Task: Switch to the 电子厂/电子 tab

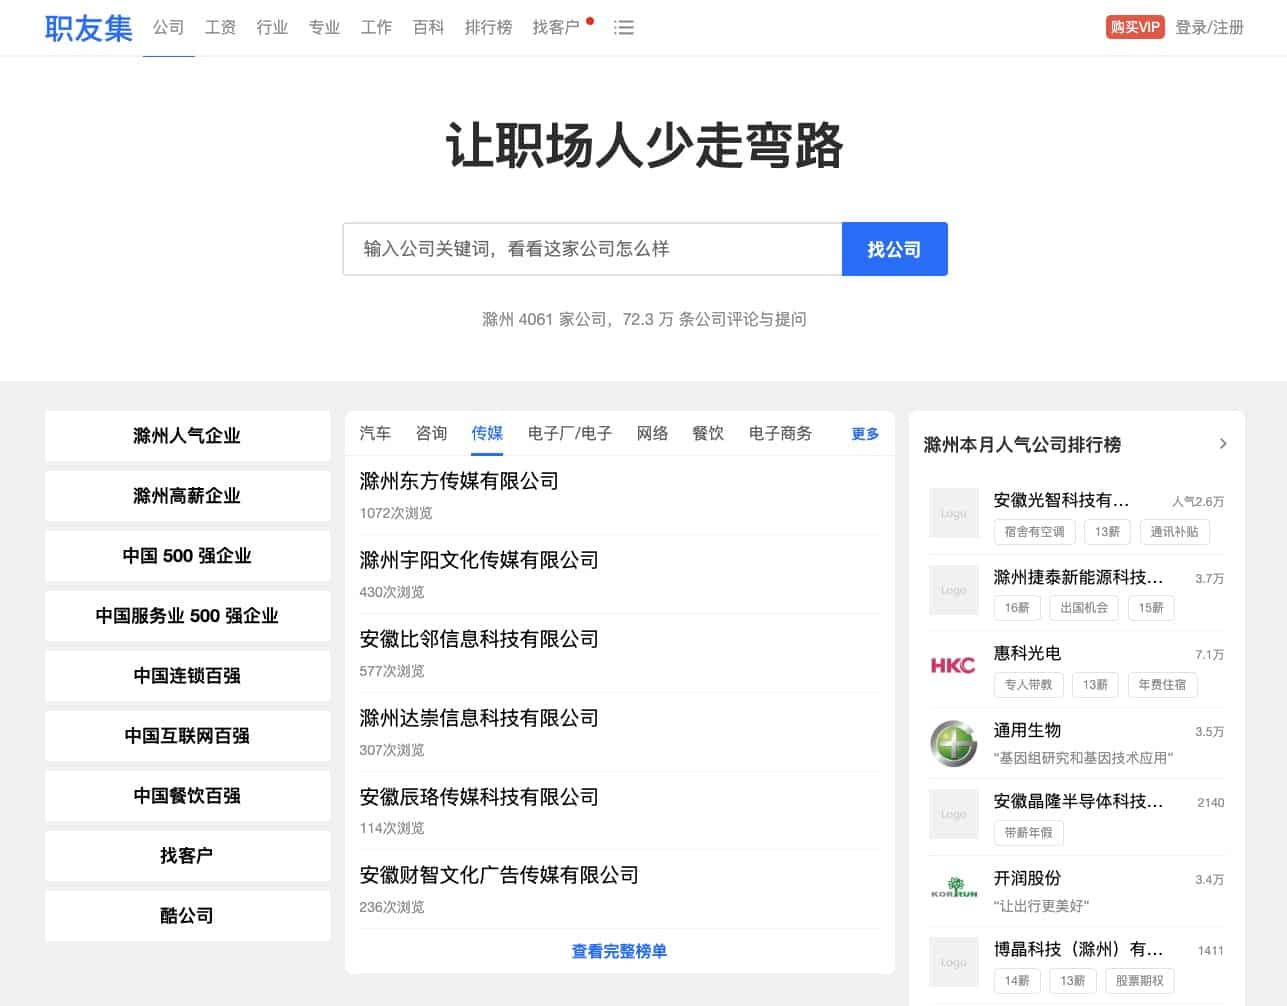Action: 569,433
